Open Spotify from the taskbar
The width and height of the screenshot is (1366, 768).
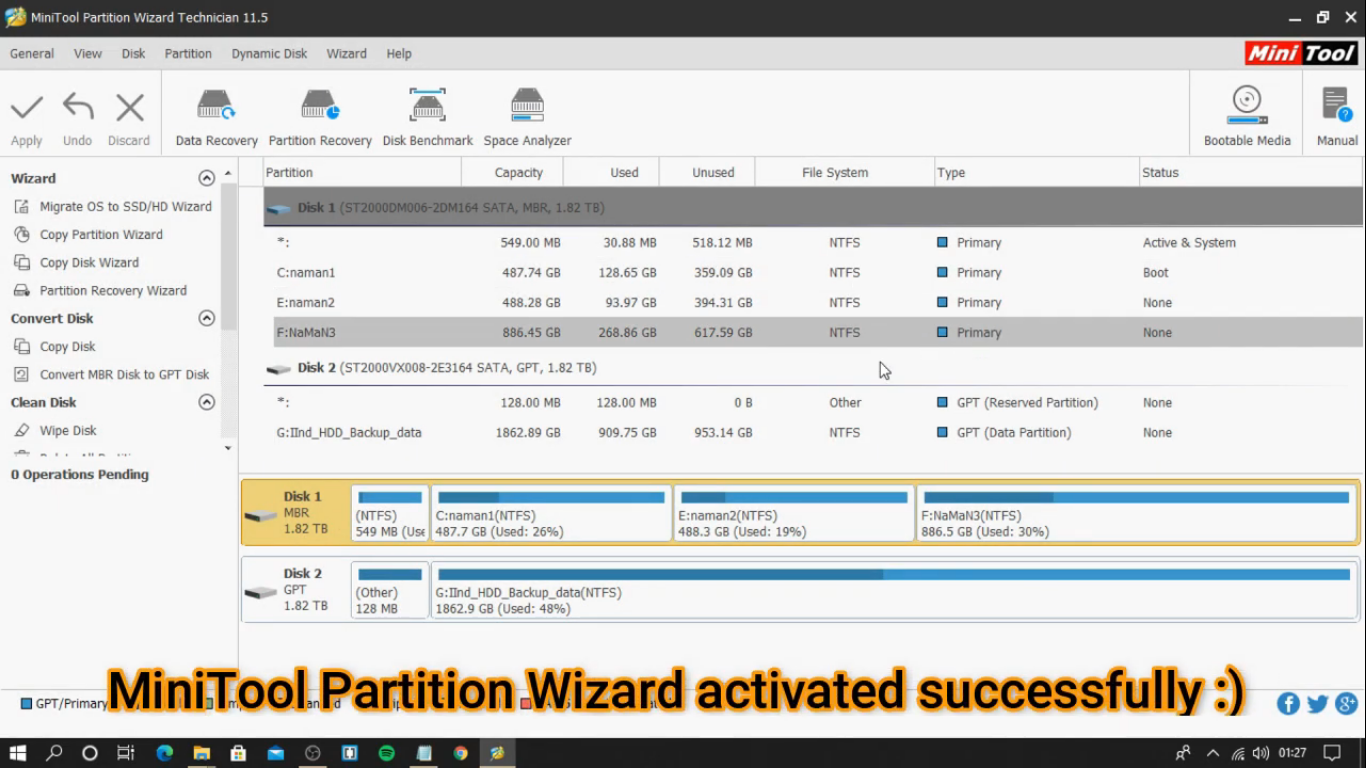tap(386, 753)
